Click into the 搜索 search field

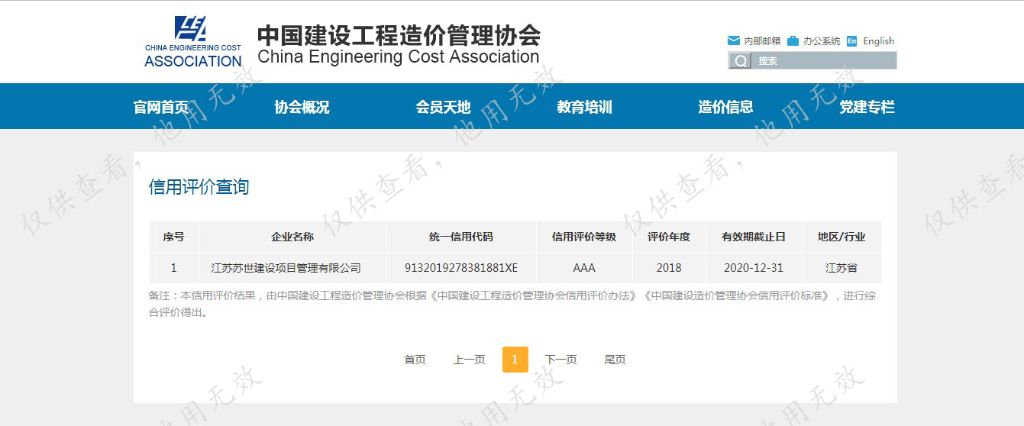[x=824, y=61]
